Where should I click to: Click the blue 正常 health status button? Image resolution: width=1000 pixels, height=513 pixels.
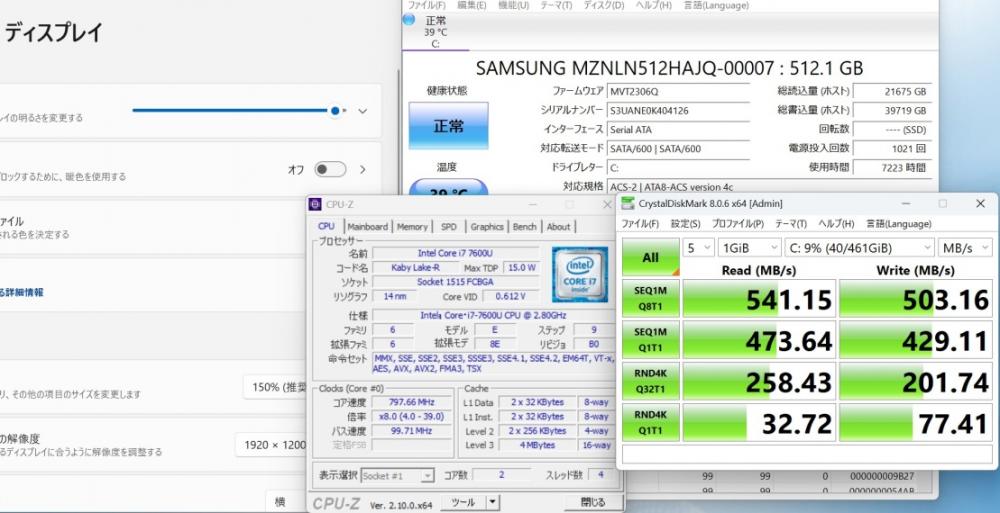coord(448,126)
